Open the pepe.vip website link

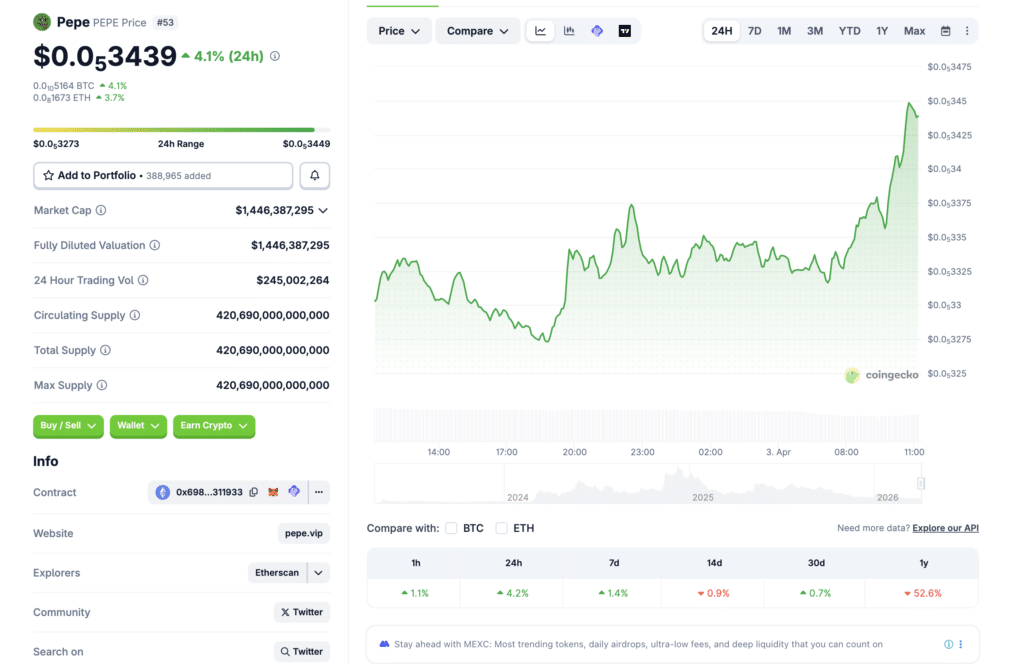[304, 533]
